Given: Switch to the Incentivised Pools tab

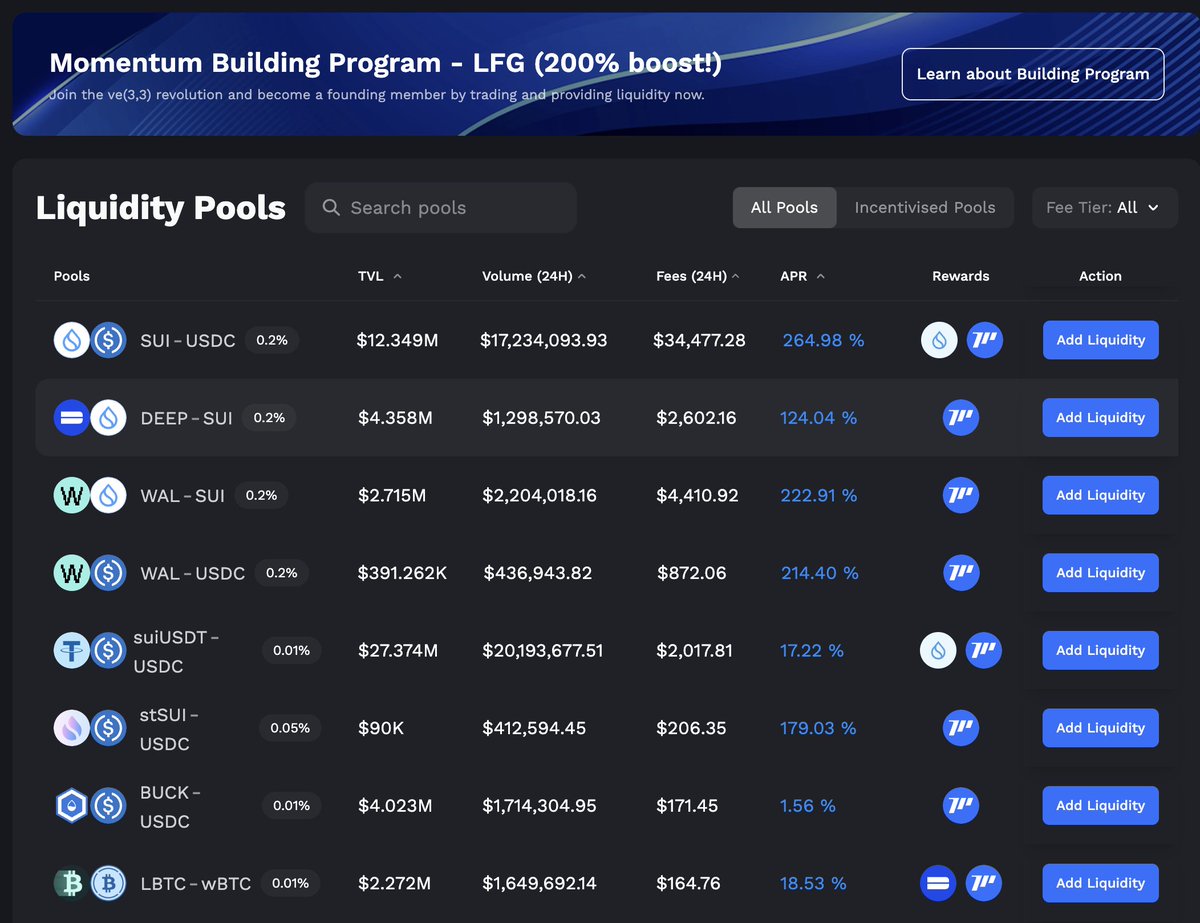Looking at the screenshot, I should [x=925, y=208].
